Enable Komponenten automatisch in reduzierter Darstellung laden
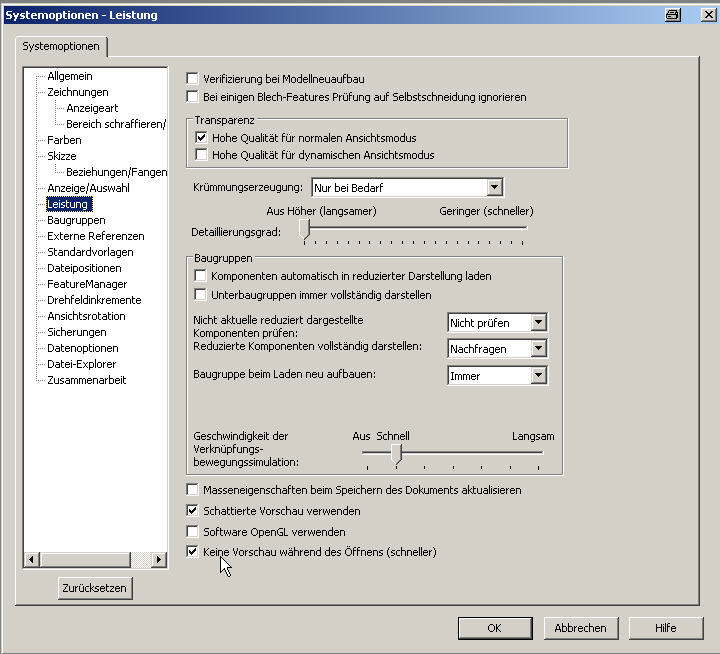Viewport: 720px width, 654px height. 200,276
